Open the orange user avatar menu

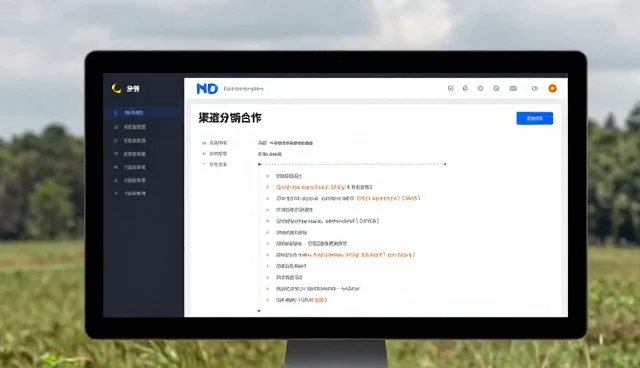click(x=552, y=88)
